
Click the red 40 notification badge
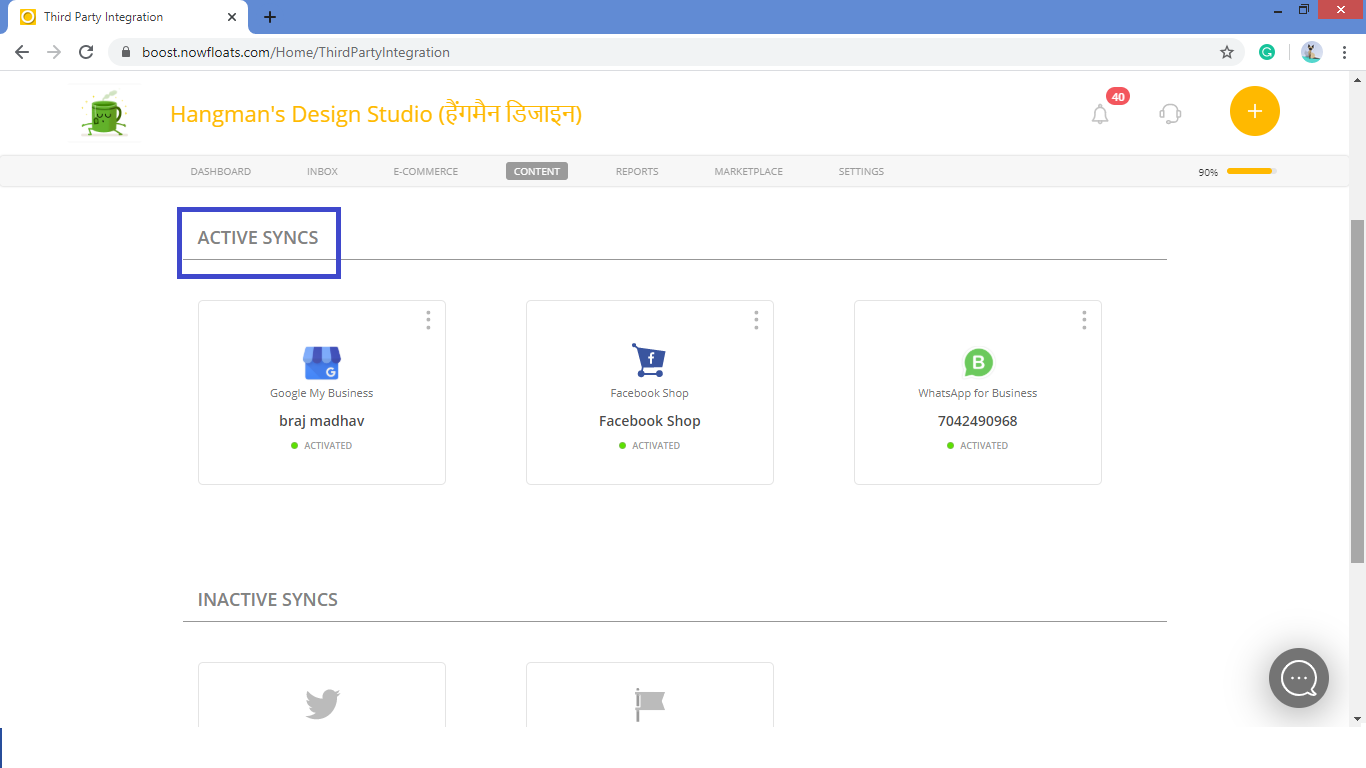pyautogui.click(x=1118, y=97)
